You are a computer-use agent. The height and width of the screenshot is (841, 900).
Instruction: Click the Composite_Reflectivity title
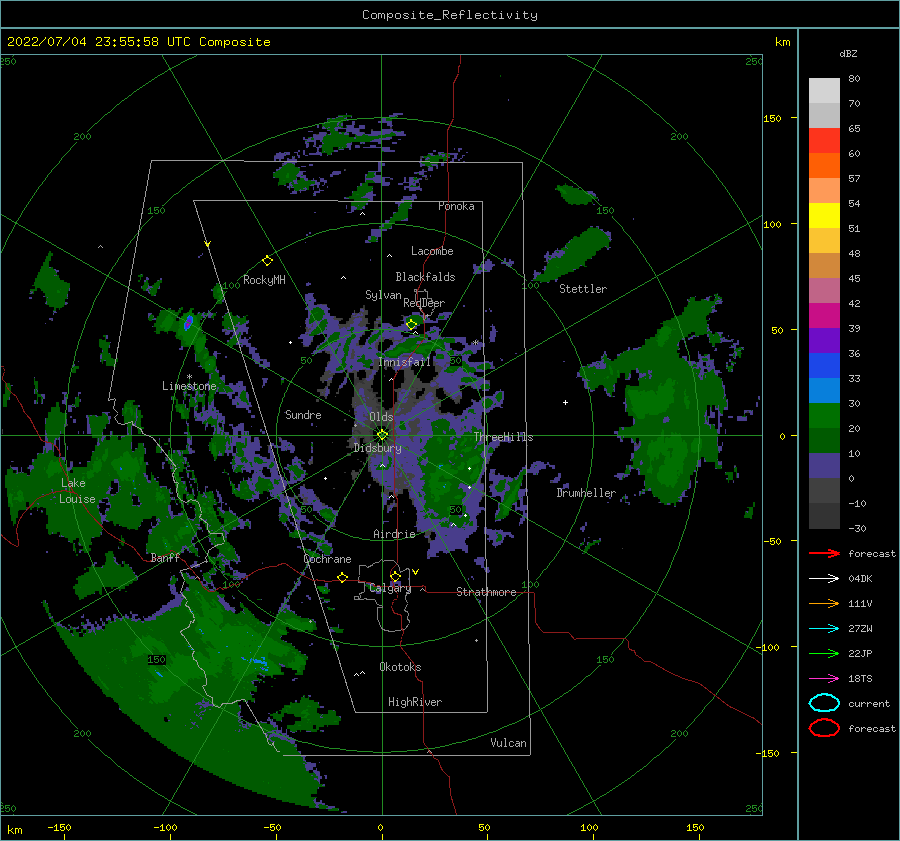coord(449,15)
